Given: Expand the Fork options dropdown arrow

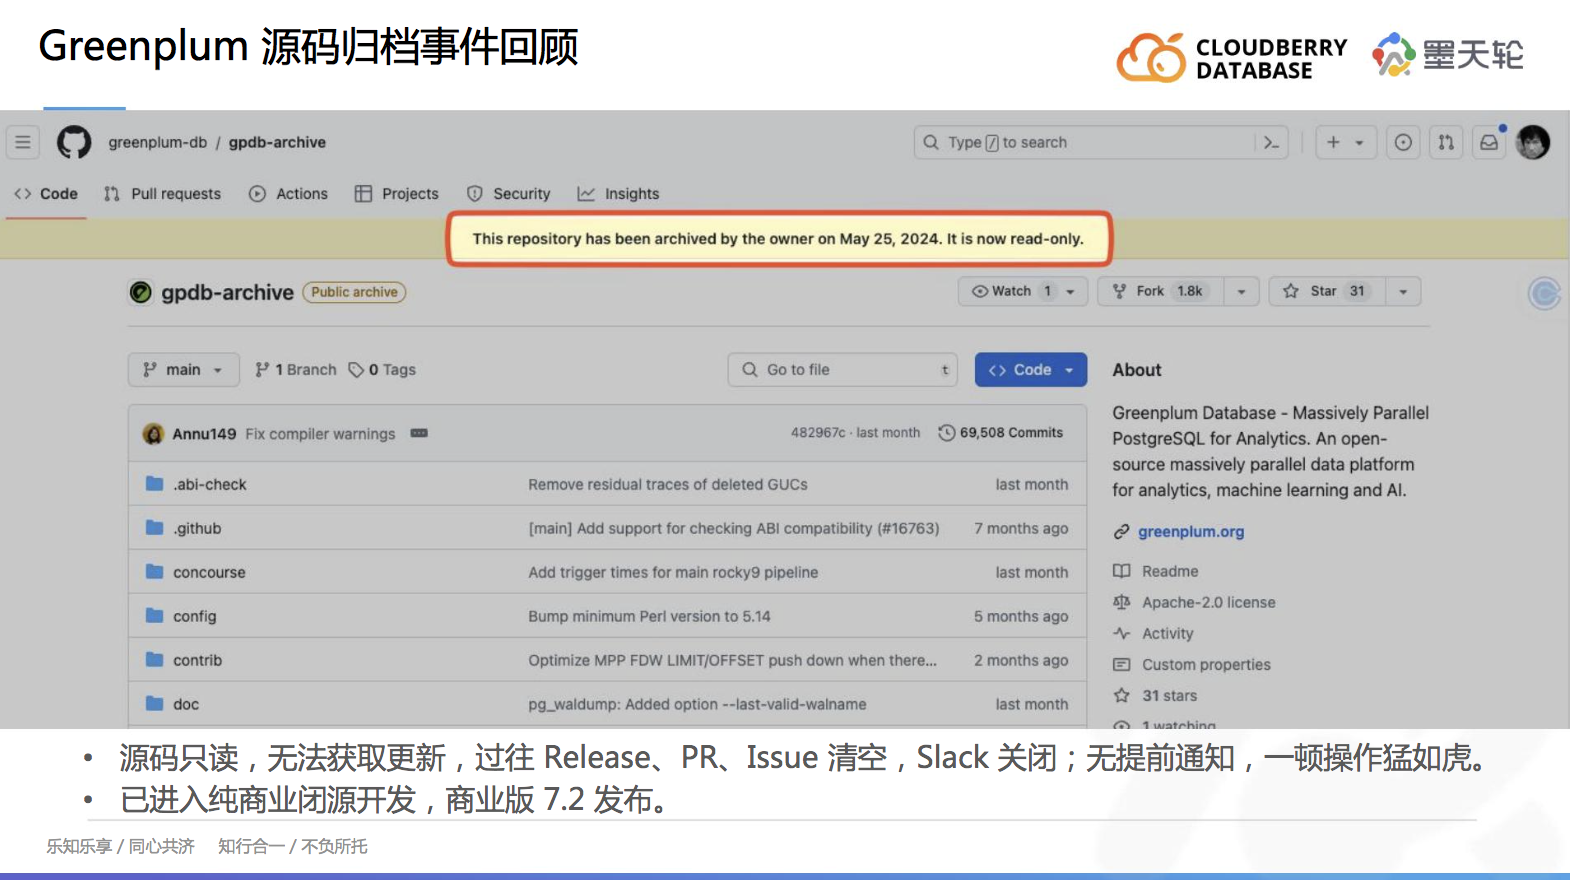Looking at the screenshot, I should point(1241,291).
